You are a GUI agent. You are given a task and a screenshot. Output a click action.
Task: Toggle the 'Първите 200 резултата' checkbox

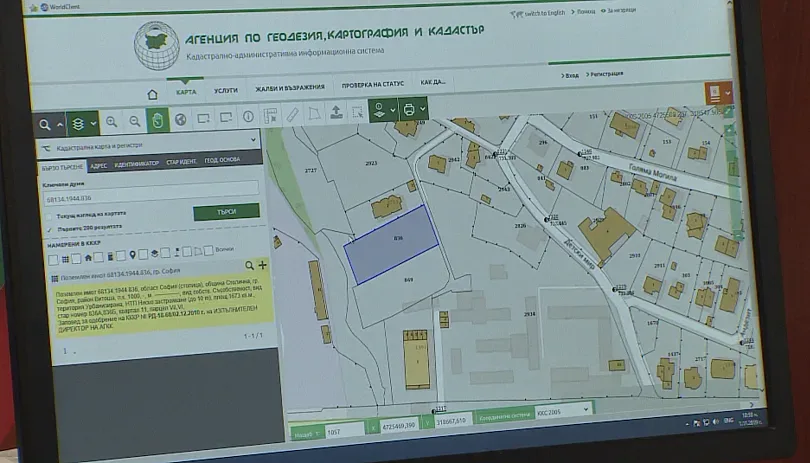point(50,229)
